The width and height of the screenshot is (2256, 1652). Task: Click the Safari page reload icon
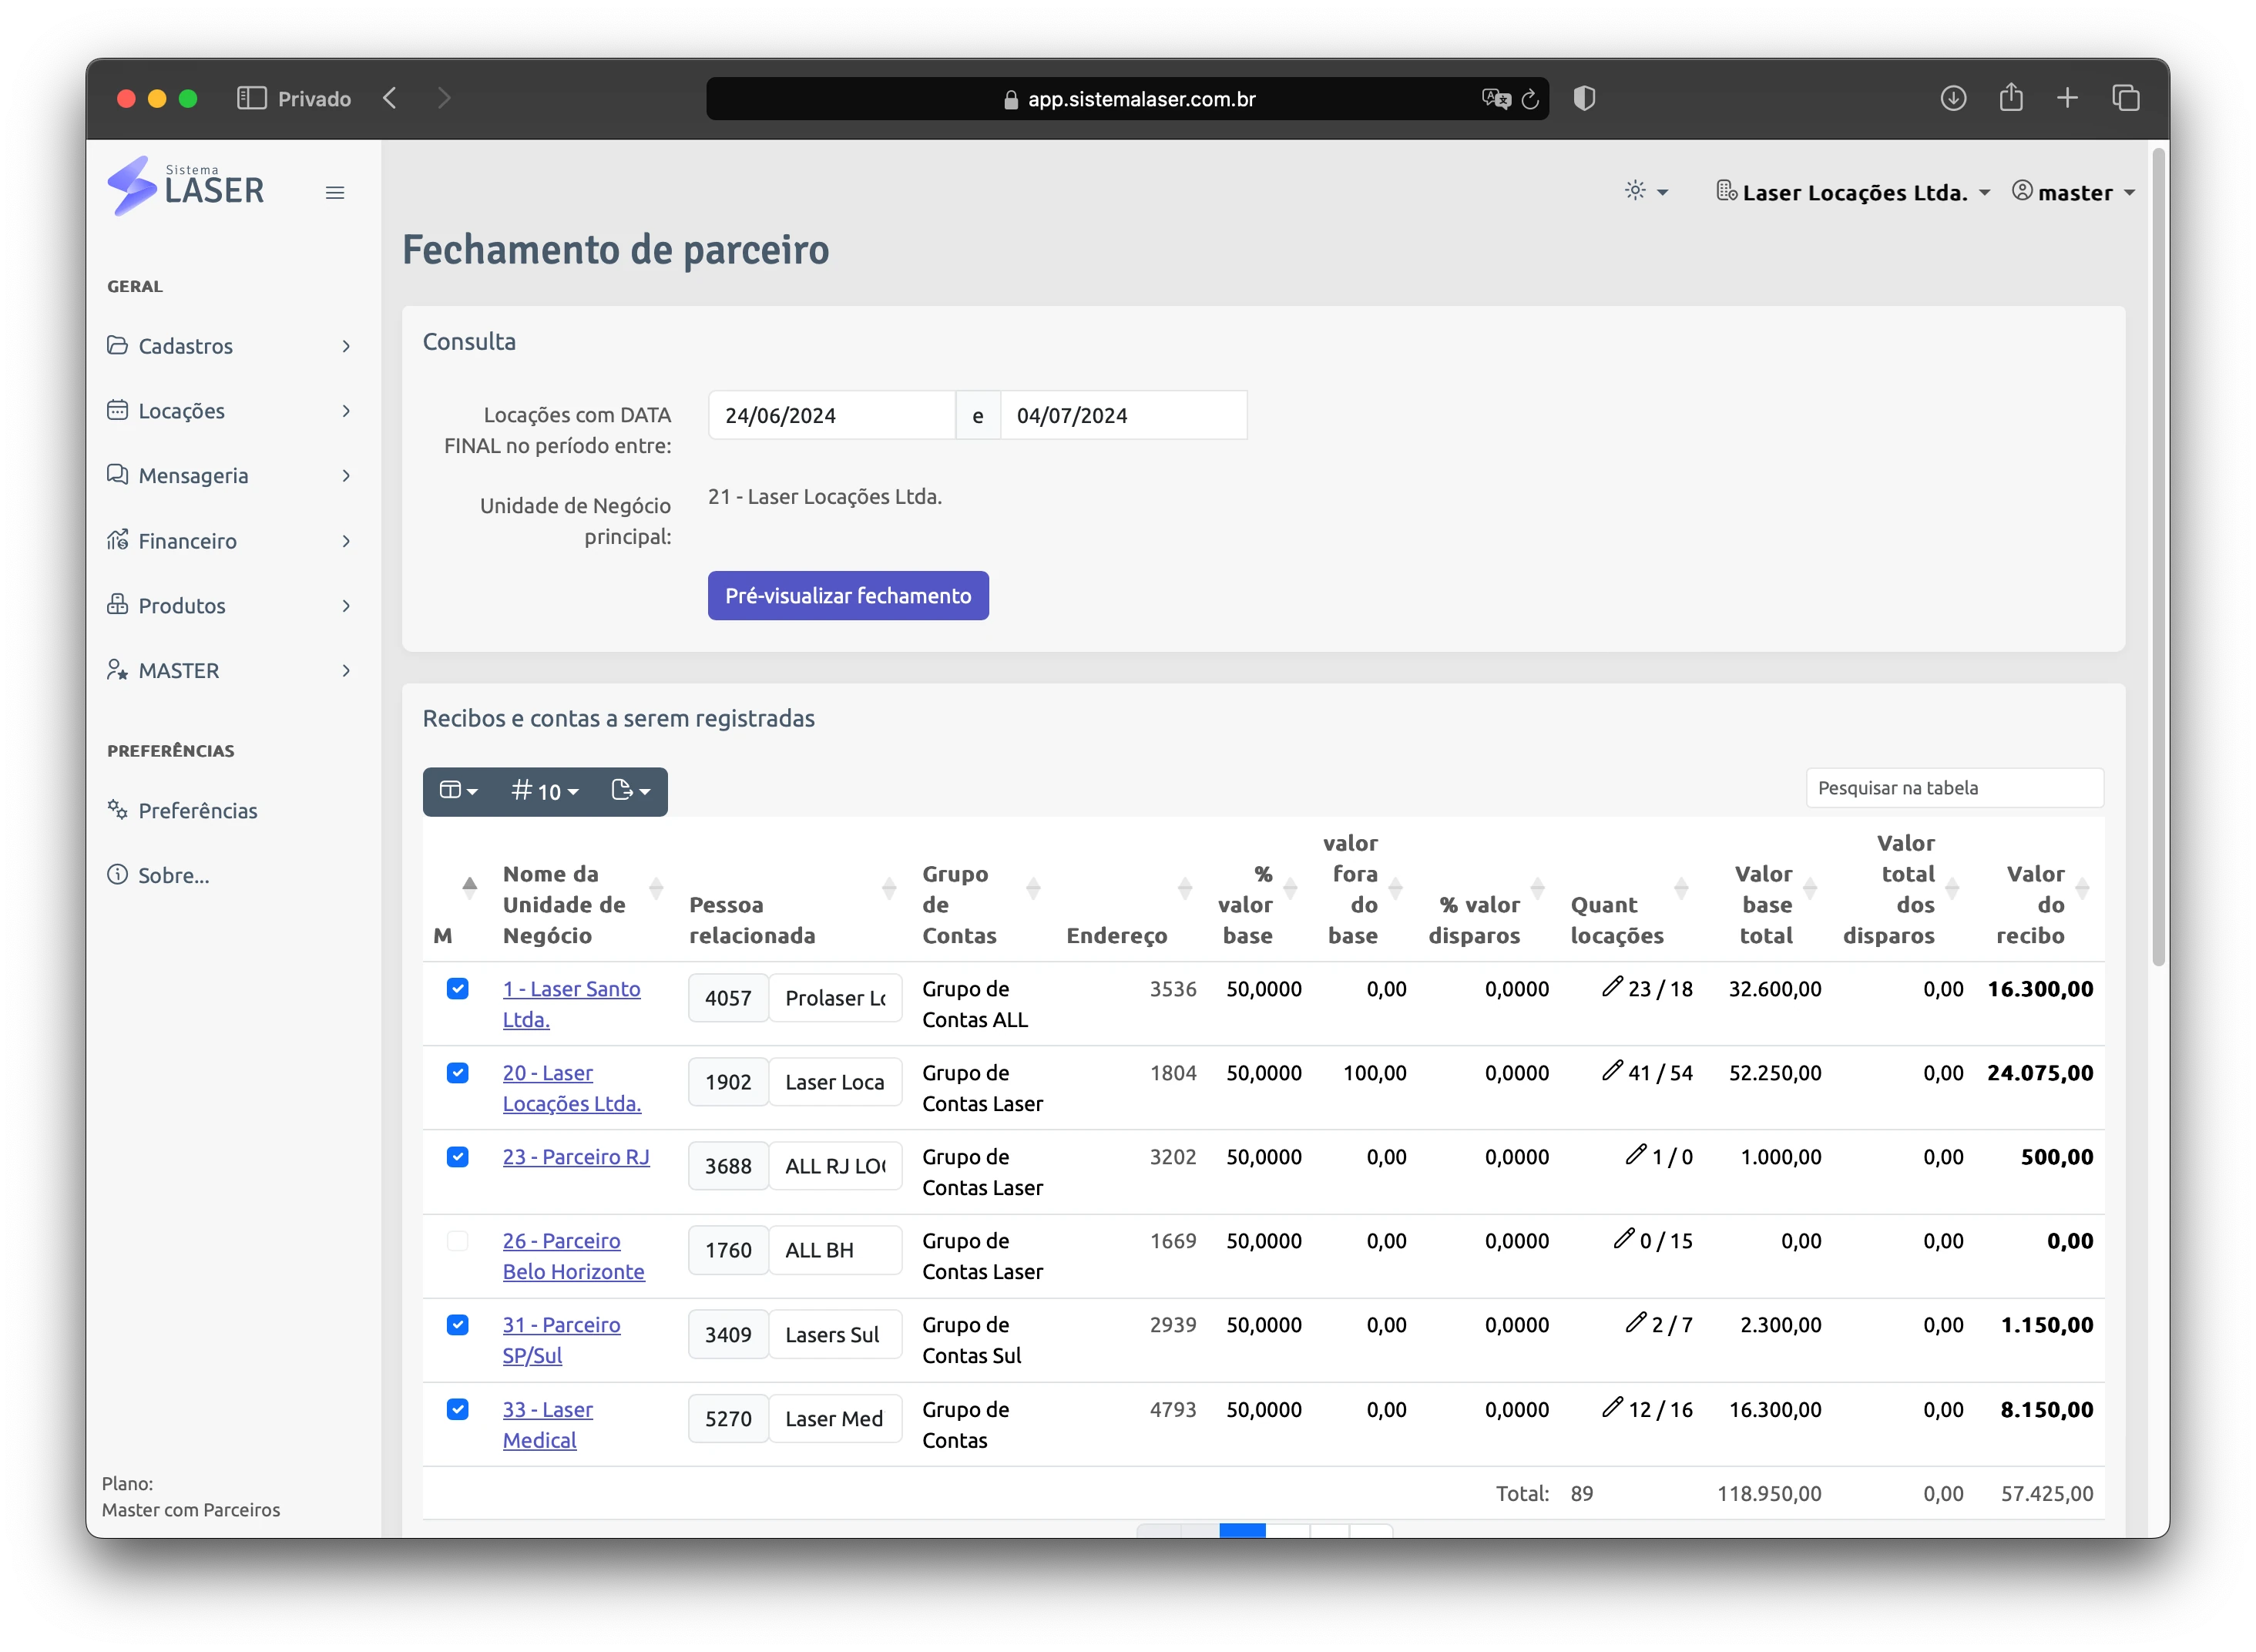tap(1529, 99)
